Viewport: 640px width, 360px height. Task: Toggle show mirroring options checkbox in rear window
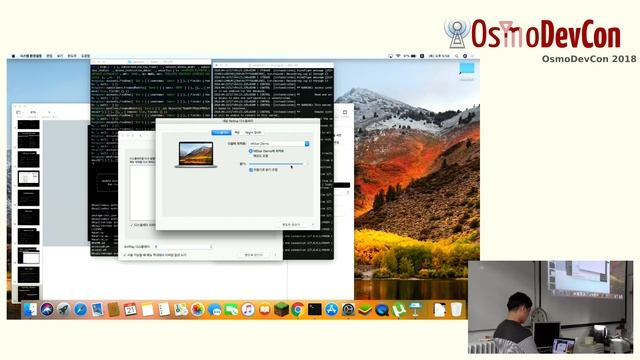point(125,255)
